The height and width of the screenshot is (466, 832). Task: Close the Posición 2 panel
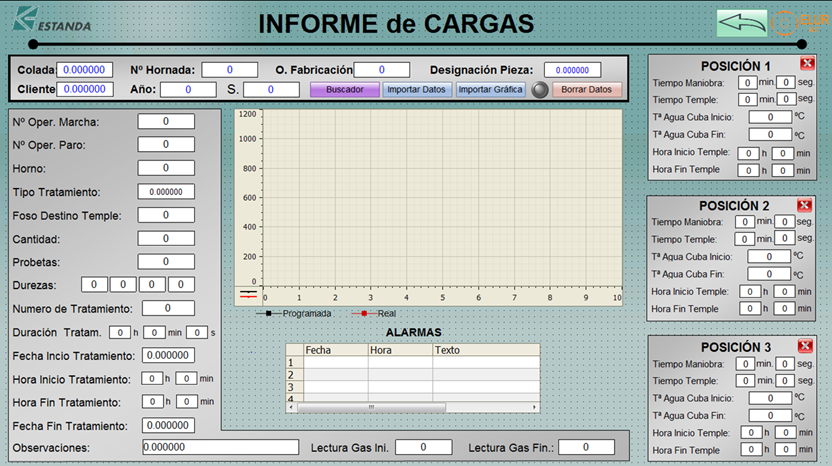(x=806, y=205)
